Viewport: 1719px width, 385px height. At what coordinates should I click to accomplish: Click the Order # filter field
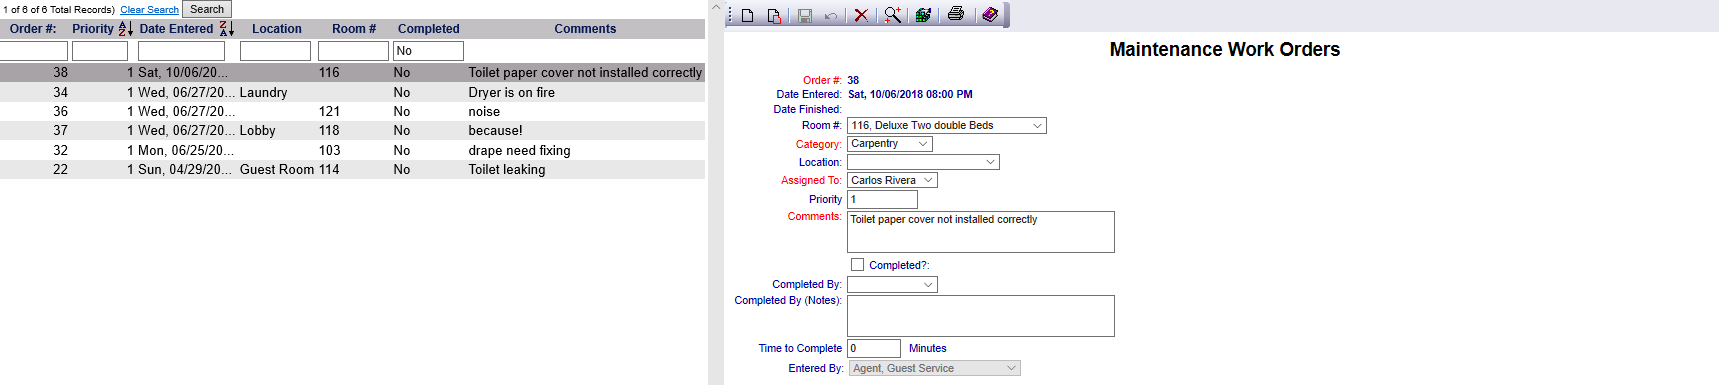point(34,51)
